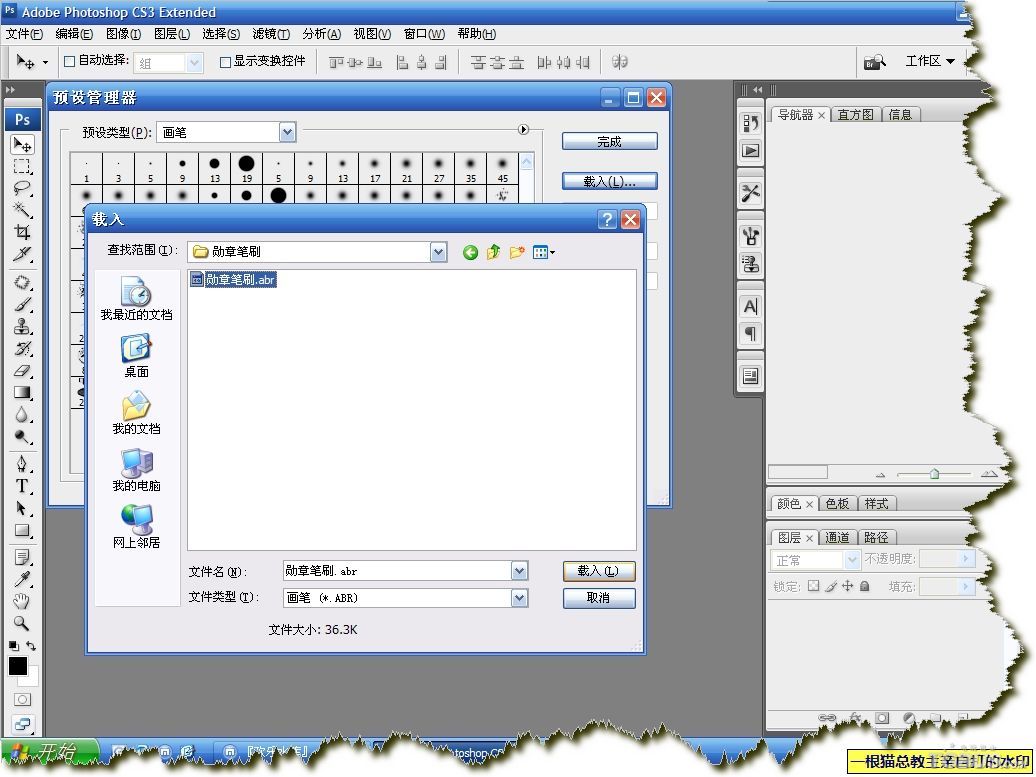Click the navigator zoom slider handle
Image resolution: width=1036 pixels, height=777 pixels.
pos(934,474)
